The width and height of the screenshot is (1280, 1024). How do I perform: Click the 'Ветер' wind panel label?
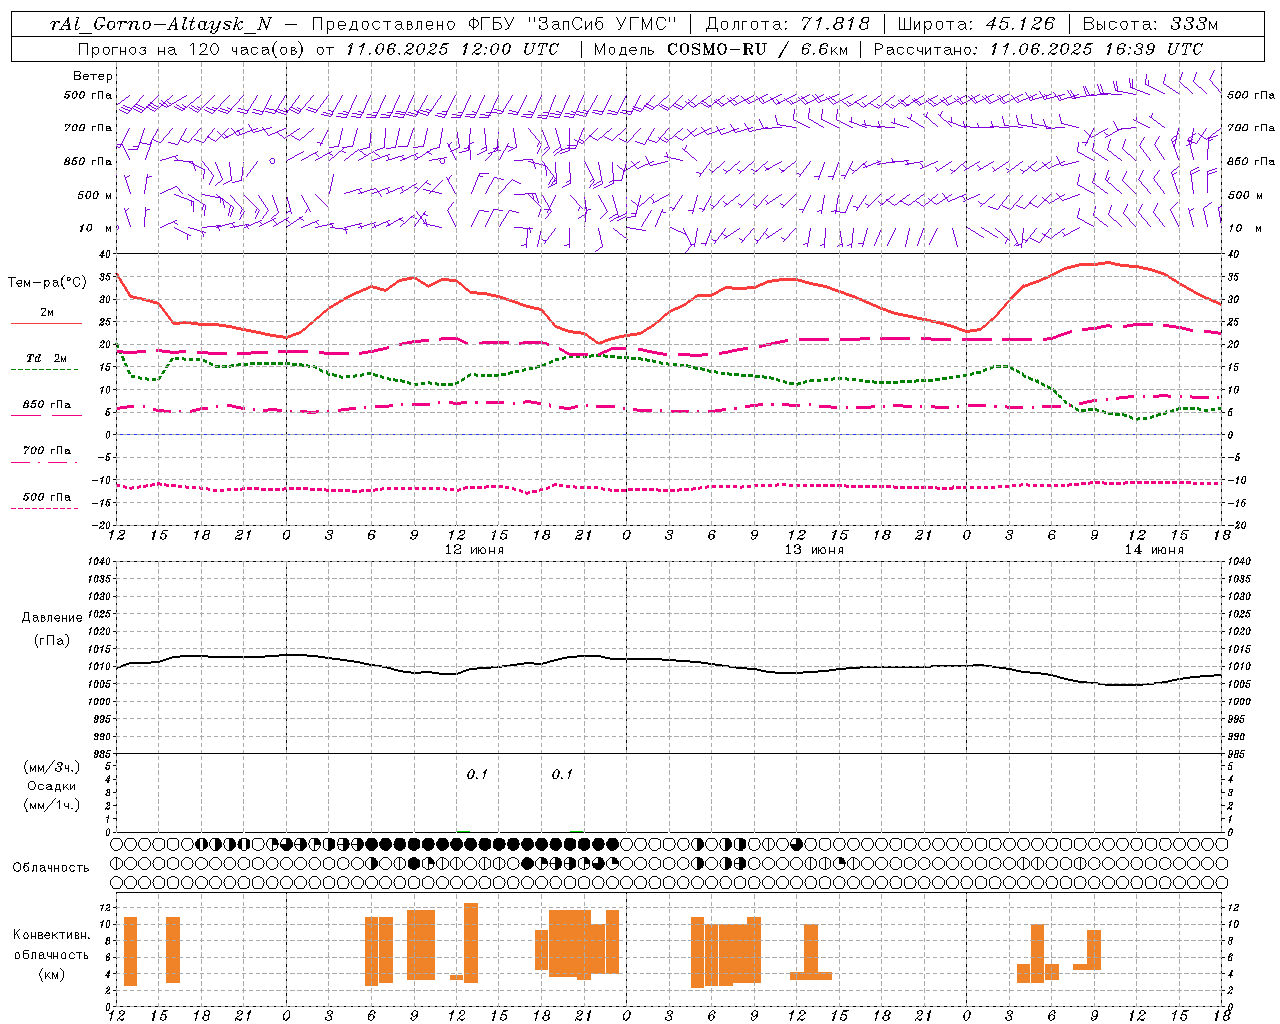(93, 76)
